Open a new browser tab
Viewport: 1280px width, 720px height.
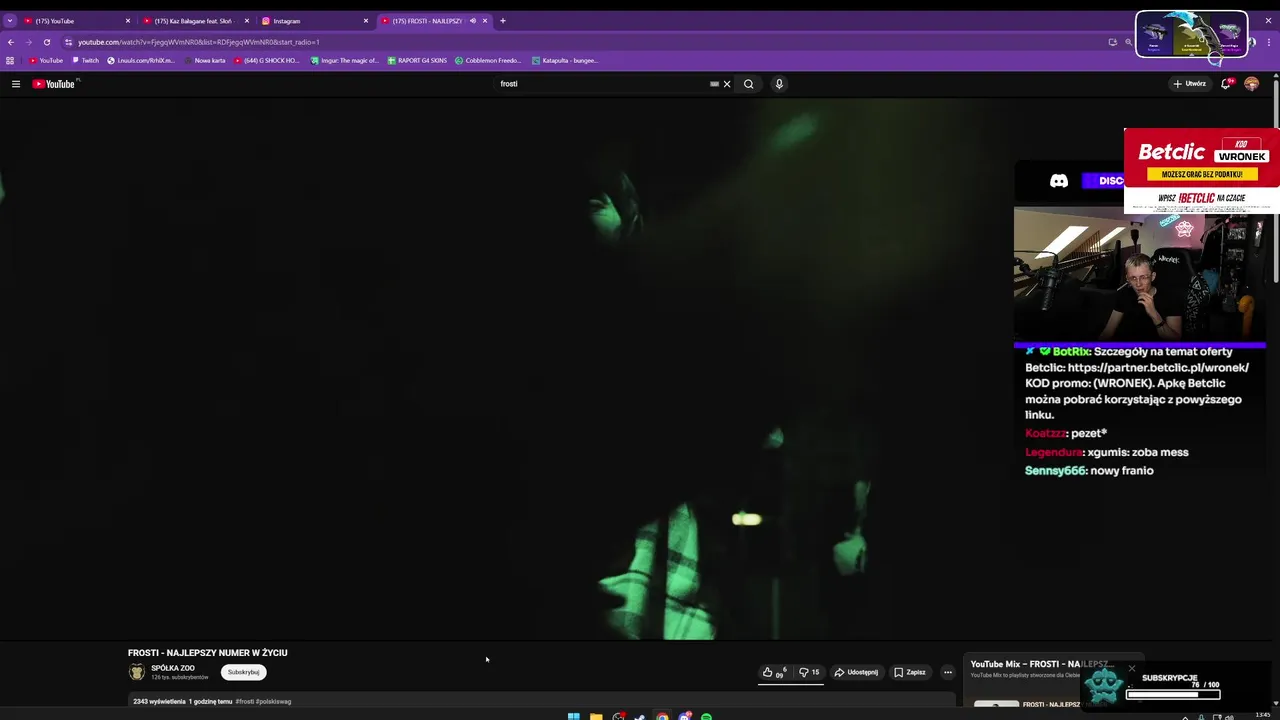[503, 21]
